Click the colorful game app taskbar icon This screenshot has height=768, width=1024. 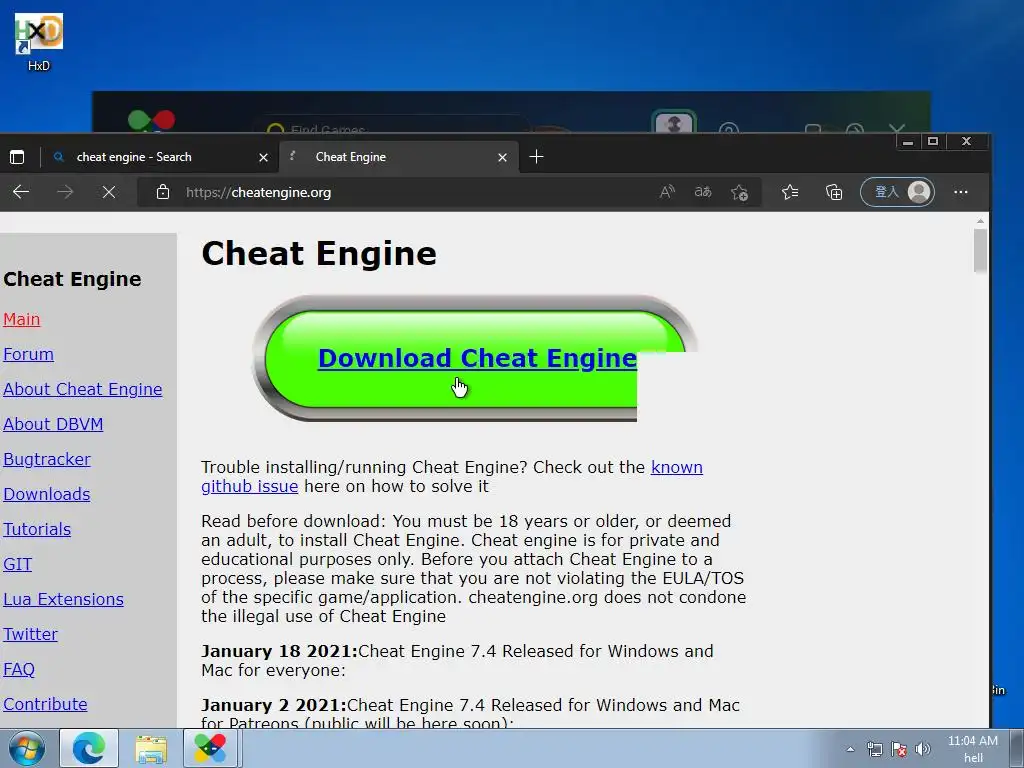coord(210,748)
